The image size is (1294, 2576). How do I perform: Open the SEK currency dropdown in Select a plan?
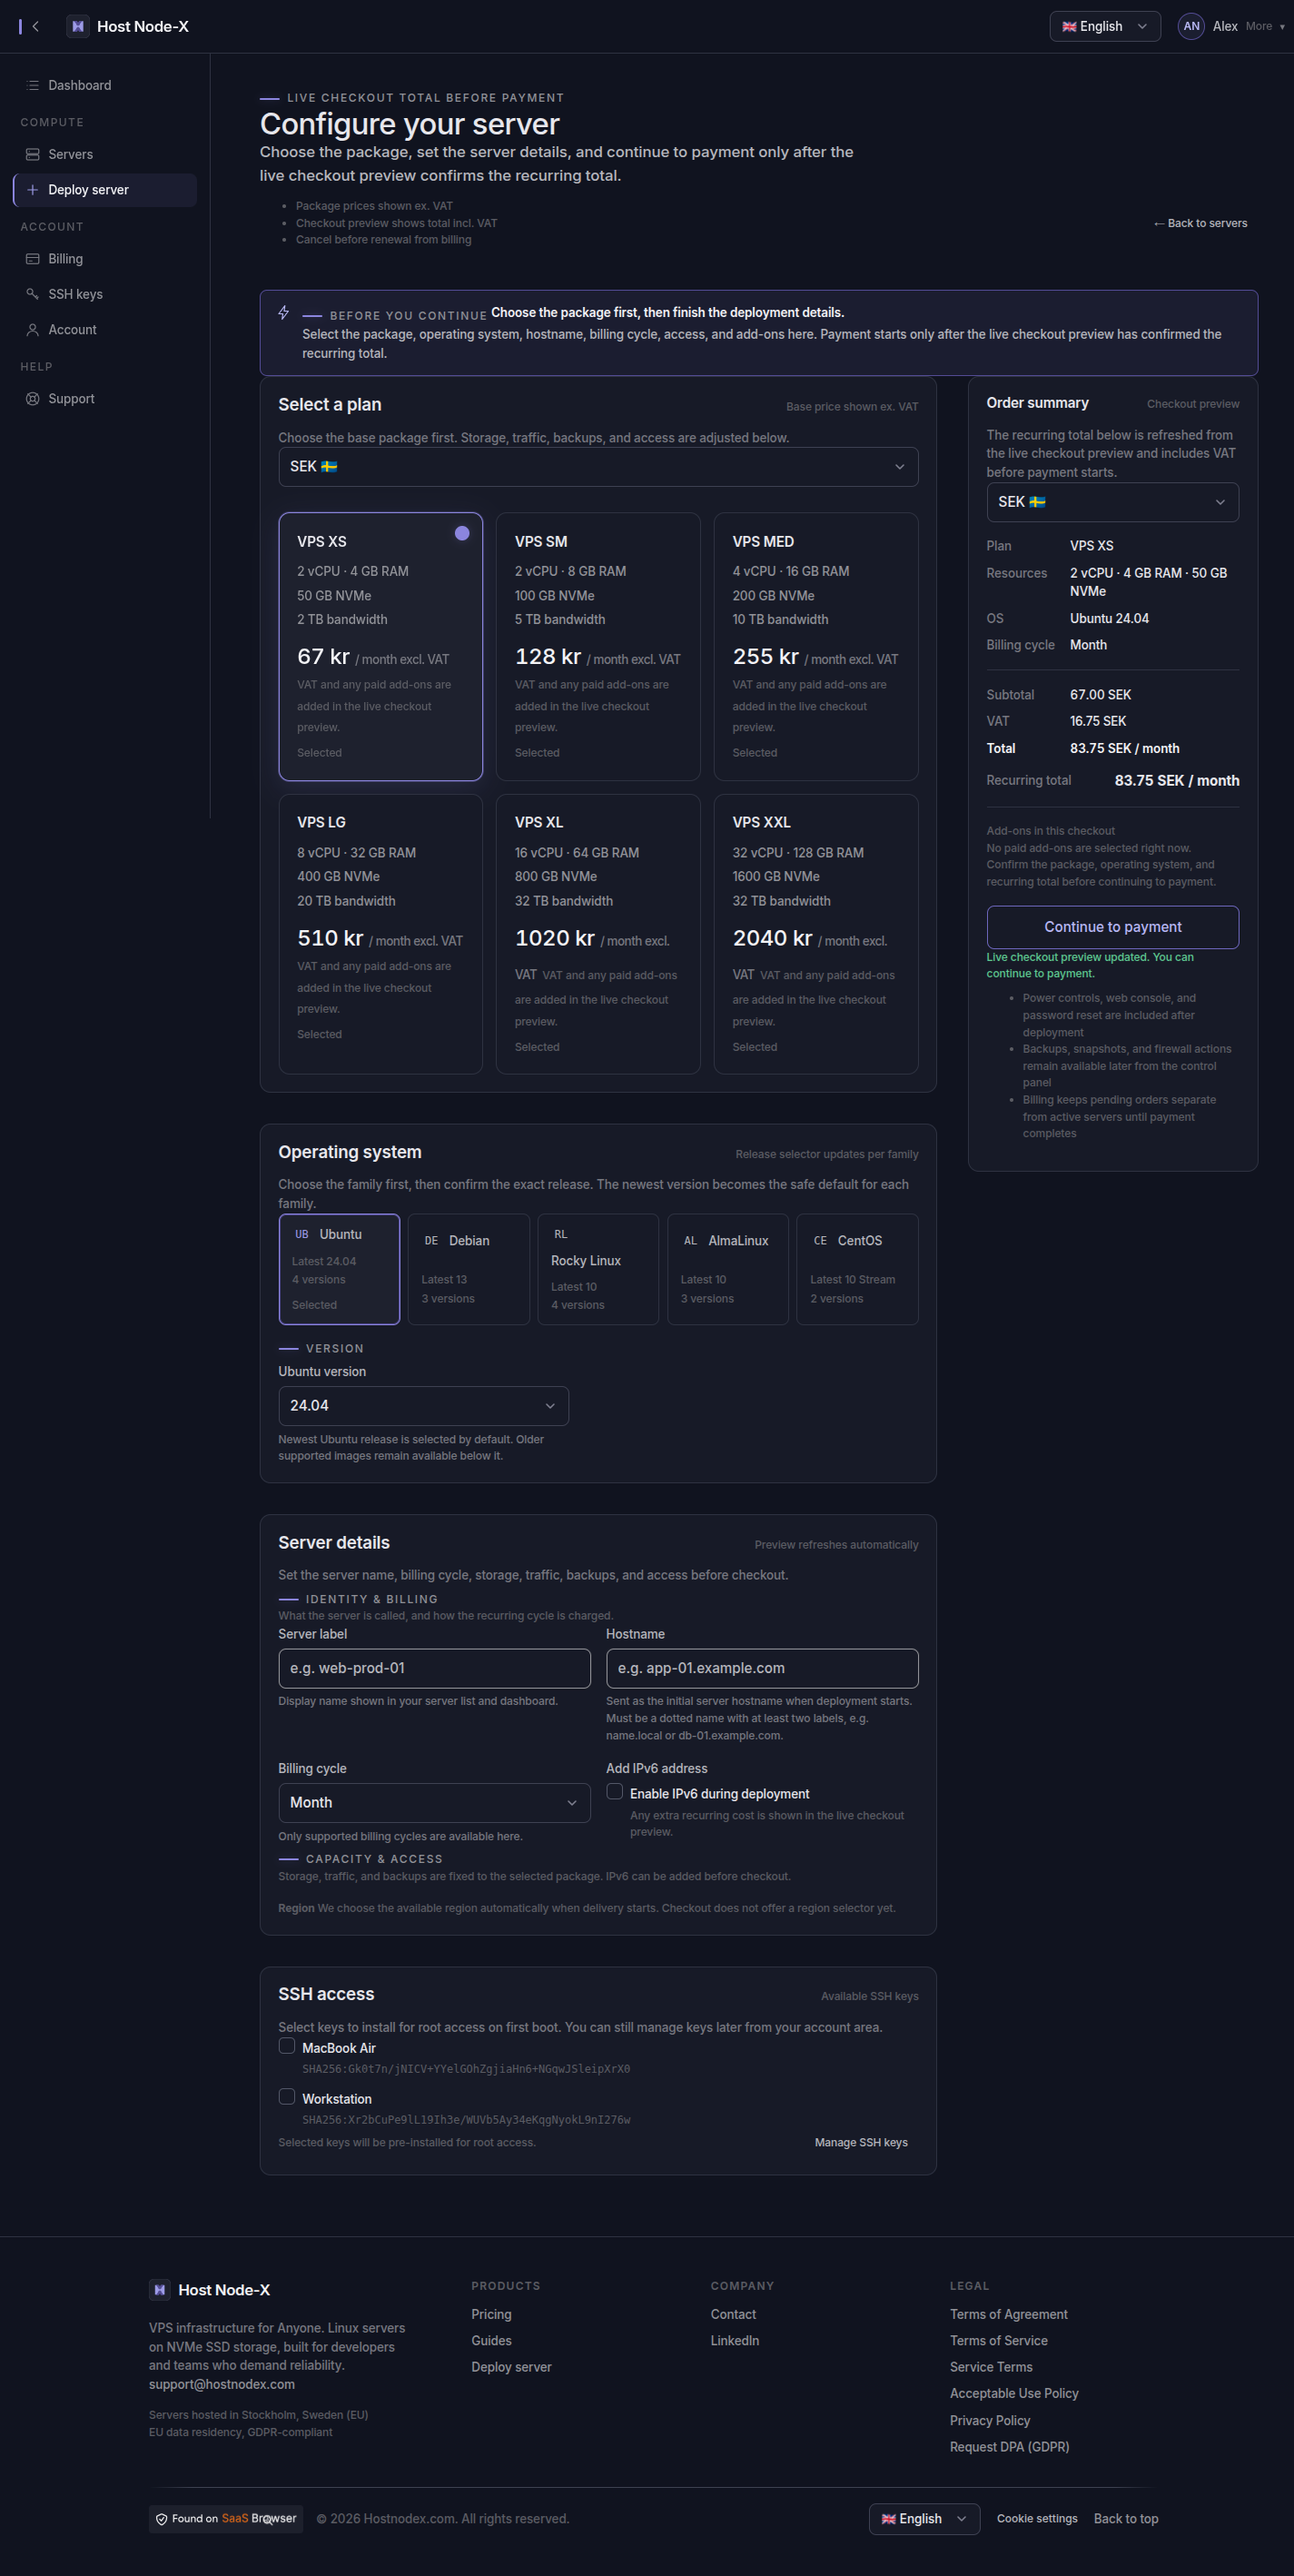[598, 467]
